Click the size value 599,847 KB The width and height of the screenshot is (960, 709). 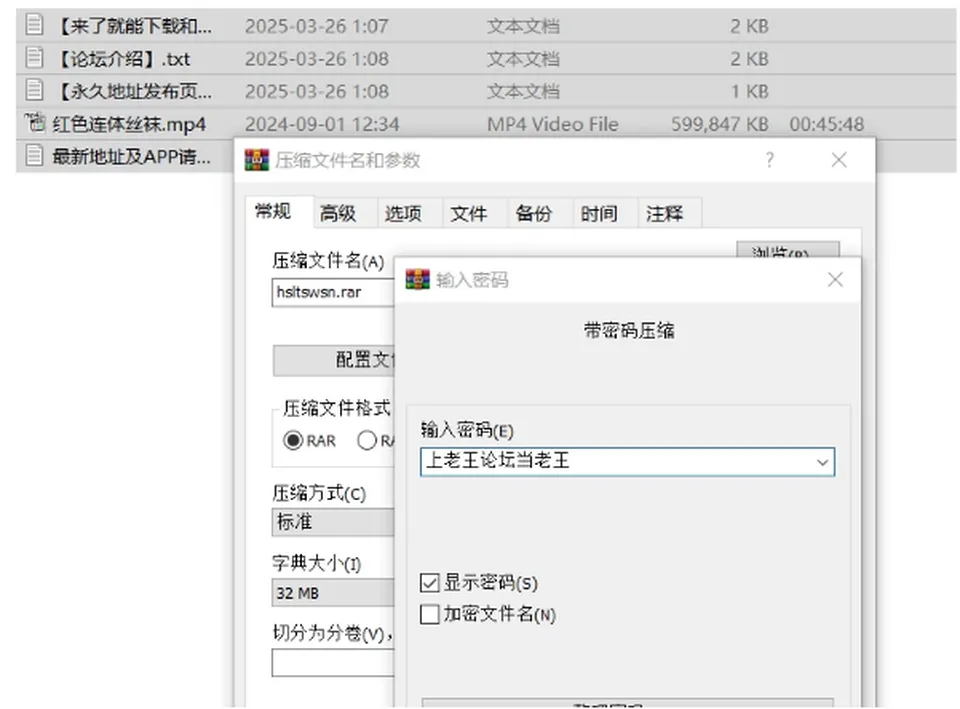tap(719, 124)
